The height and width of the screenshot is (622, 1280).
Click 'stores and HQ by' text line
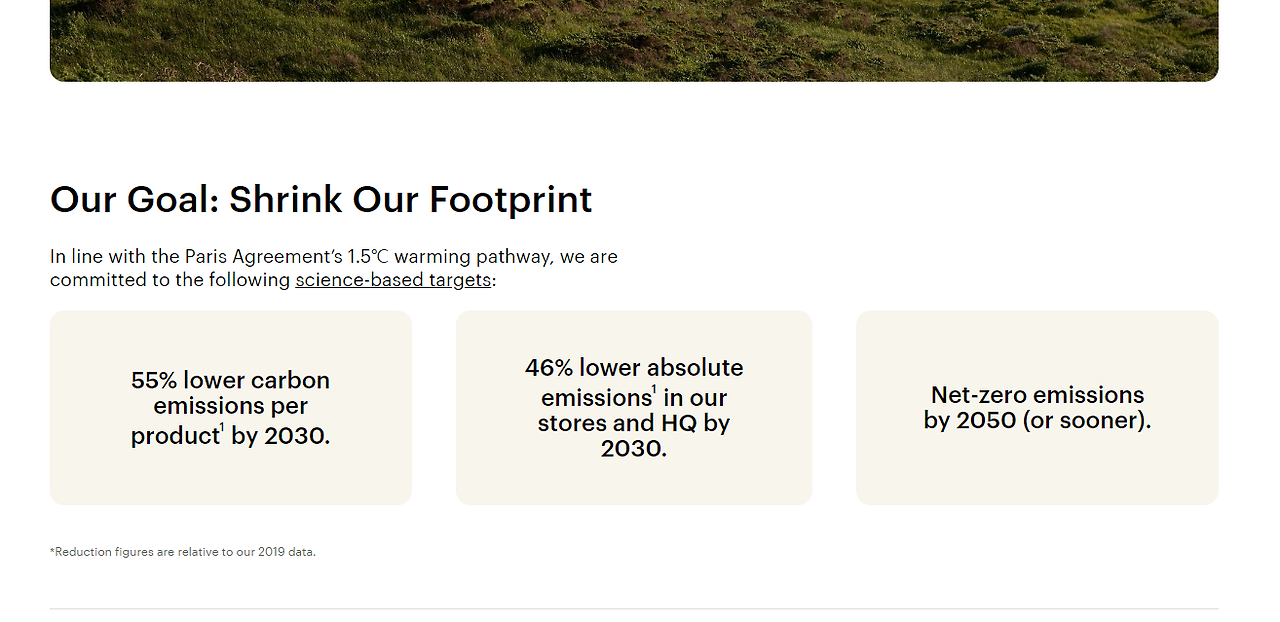634,423
